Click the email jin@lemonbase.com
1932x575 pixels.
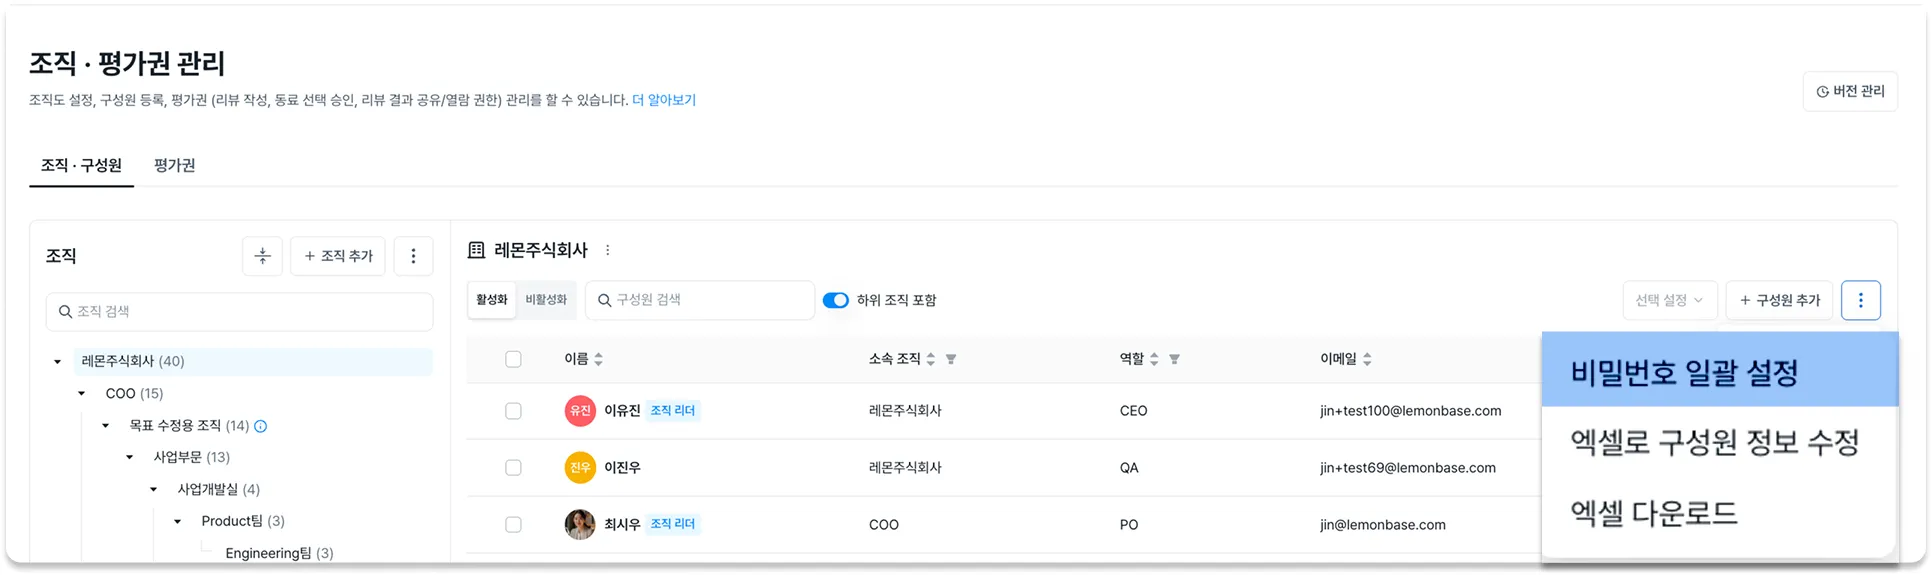tap(1382, 524)
